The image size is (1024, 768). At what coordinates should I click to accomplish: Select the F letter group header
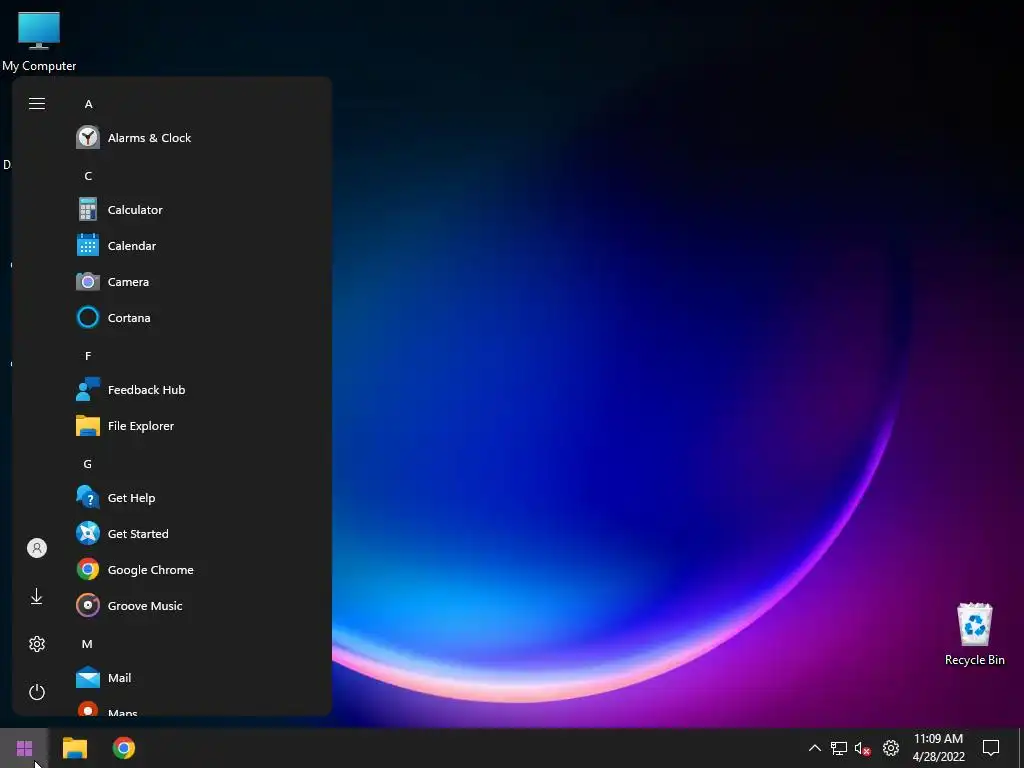pos(88,356)
